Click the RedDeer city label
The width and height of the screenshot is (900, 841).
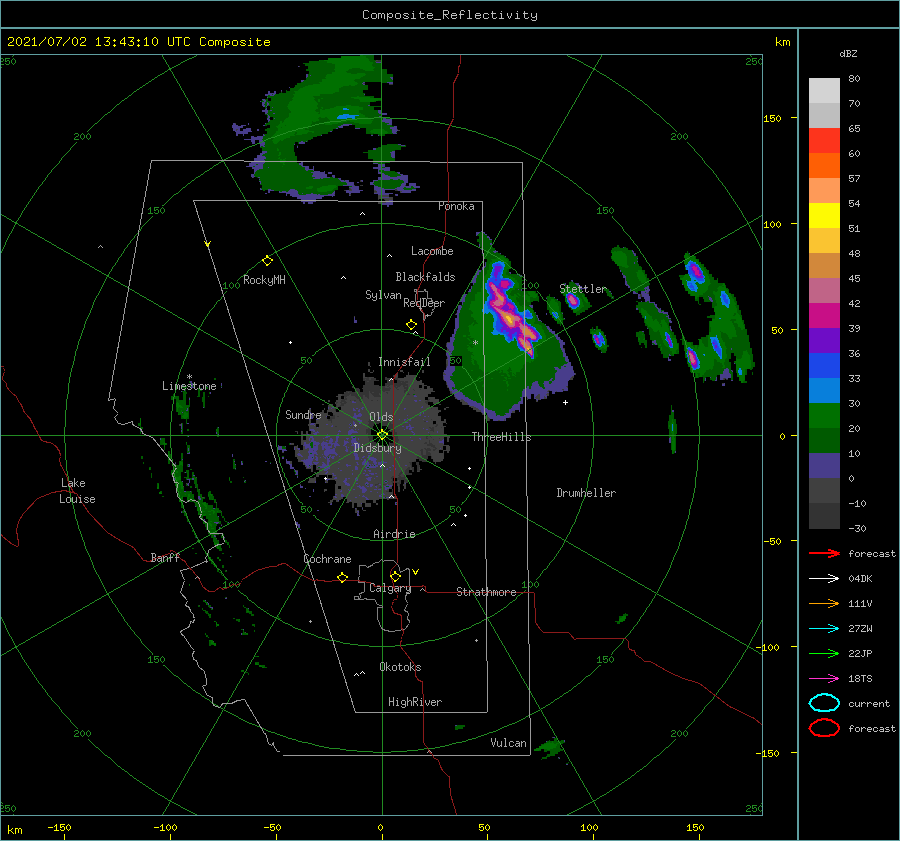pos(424,303)
